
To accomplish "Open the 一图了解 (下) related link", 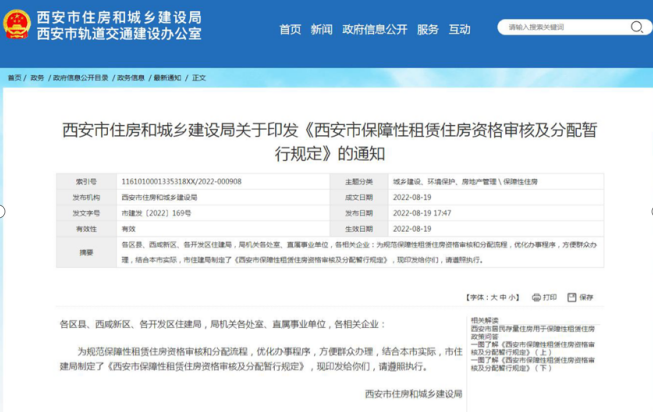I will click(x=533, y=364).
